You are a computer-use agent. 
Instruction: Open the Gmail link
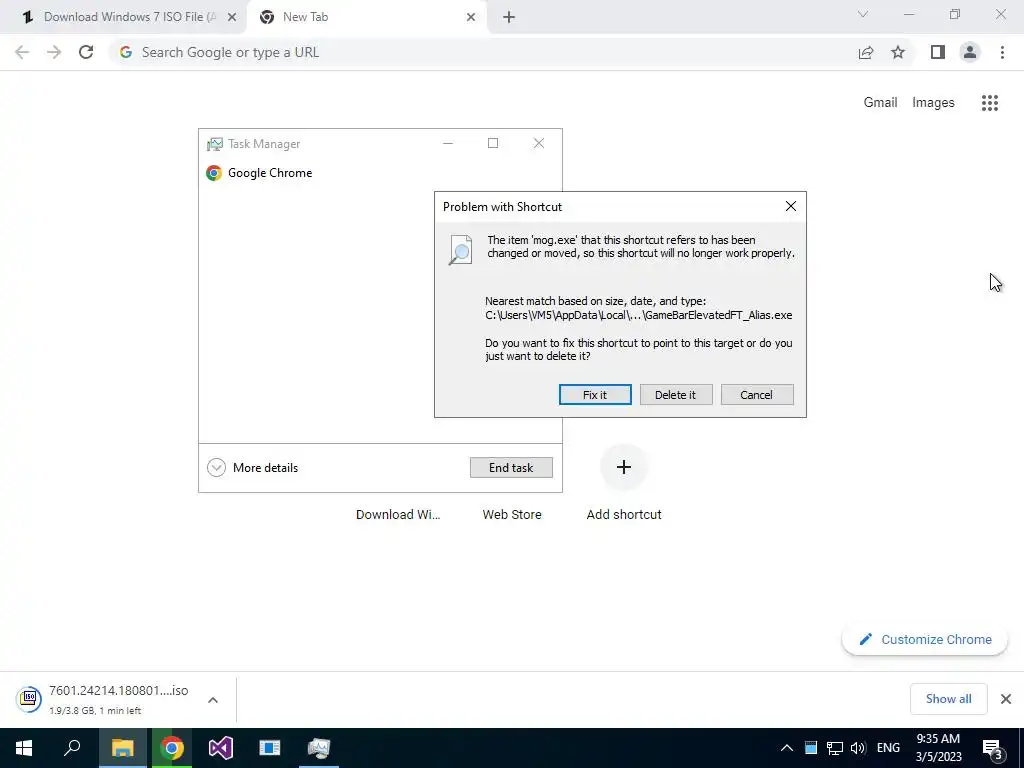pos(880,103)
